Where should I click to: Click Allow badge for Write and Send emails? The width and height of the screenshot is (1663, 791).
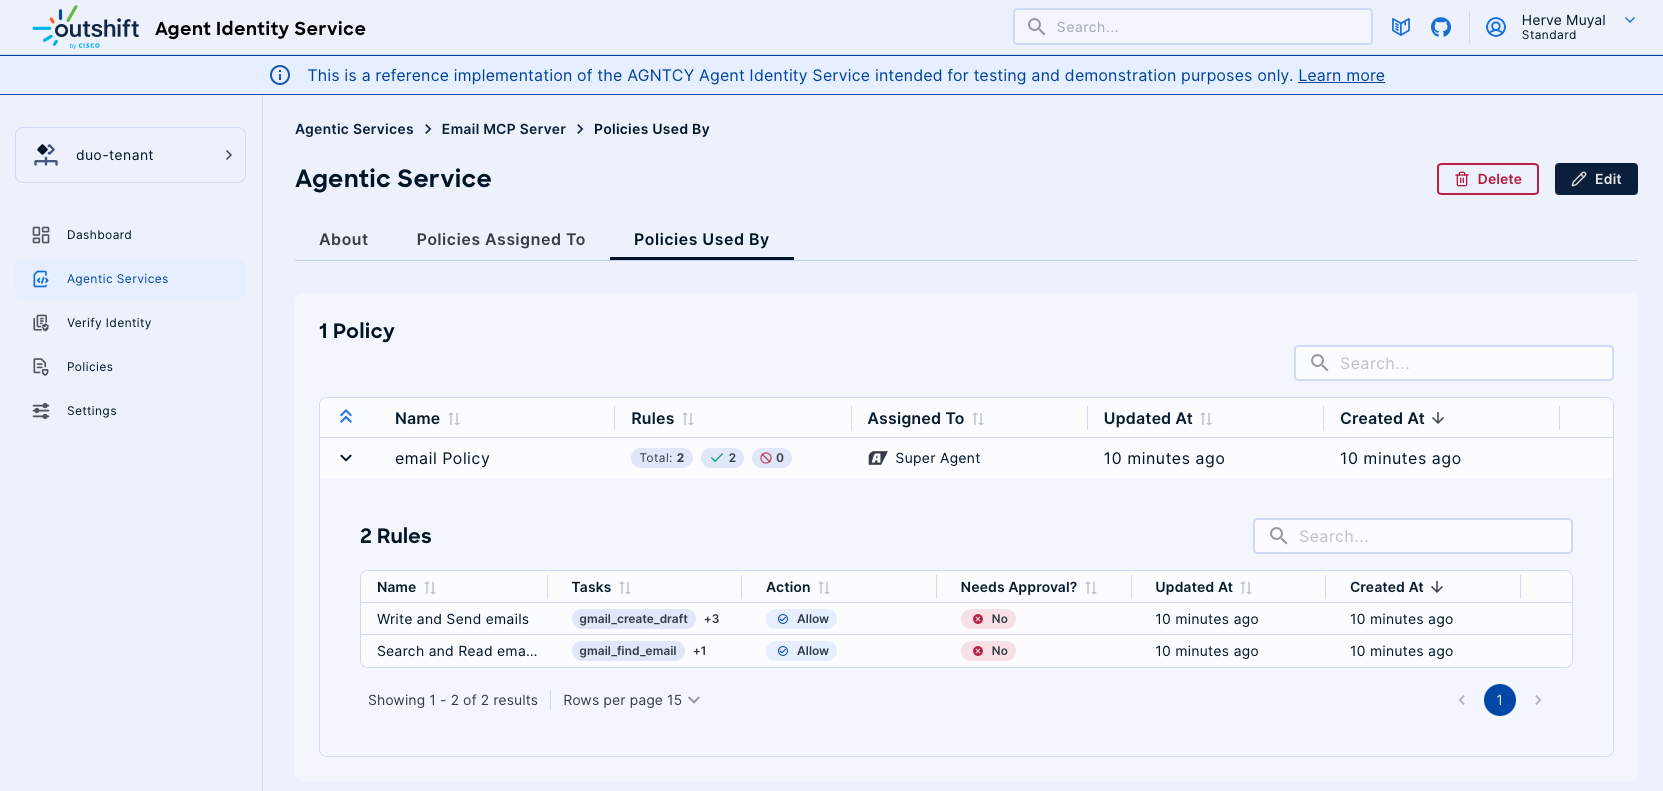[x=802, y=619]
